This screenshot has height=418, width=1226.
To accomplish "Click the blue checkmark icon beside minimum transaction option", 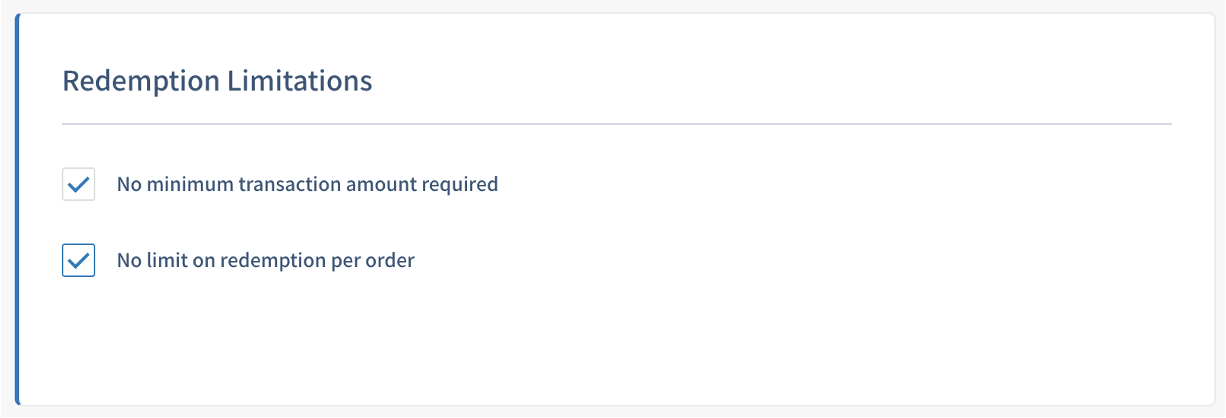I will click(78, 185).
